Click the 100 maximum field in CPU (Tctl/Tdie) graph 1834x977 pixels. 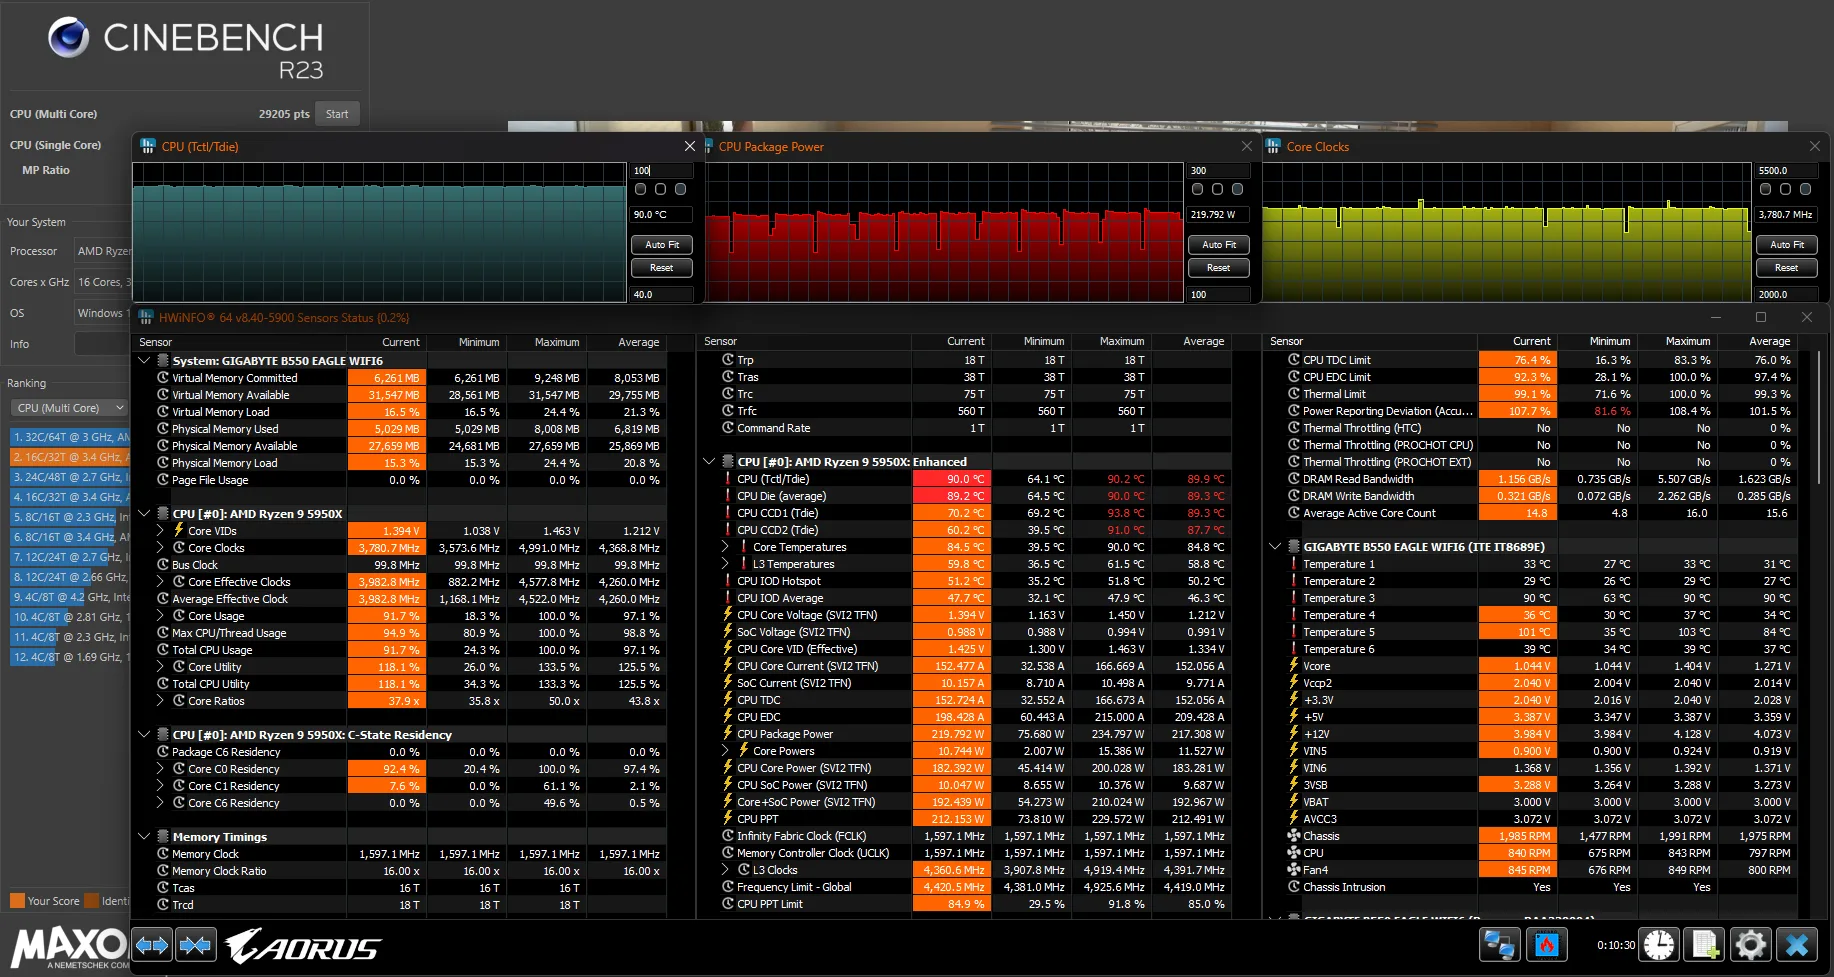[662, 171]
